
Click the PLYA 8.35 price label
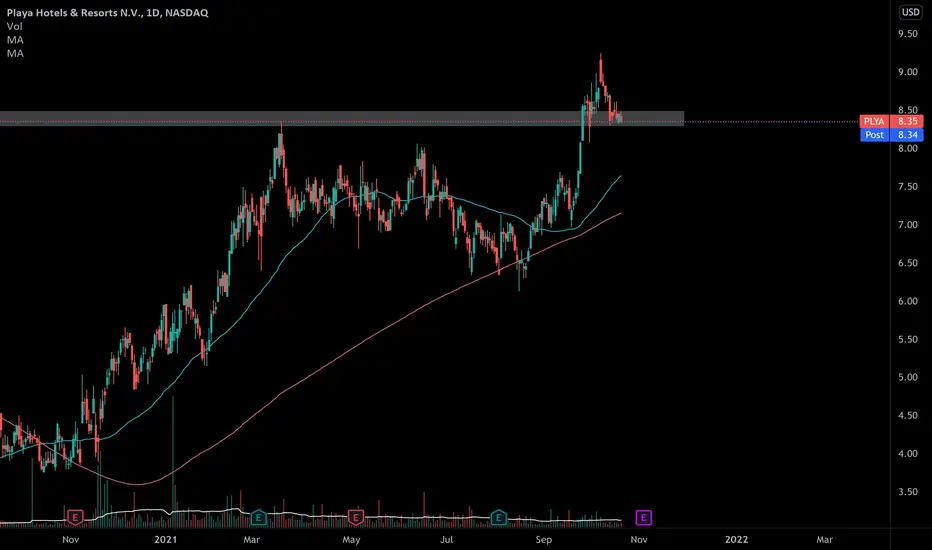892,121
